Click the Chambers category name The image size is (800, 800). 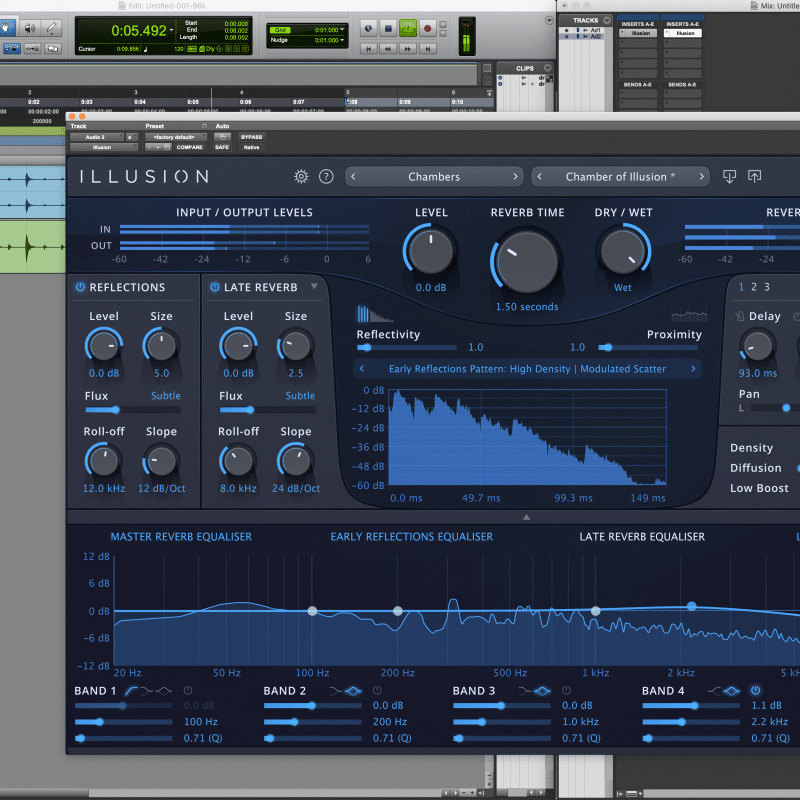(x=434, y=177)
